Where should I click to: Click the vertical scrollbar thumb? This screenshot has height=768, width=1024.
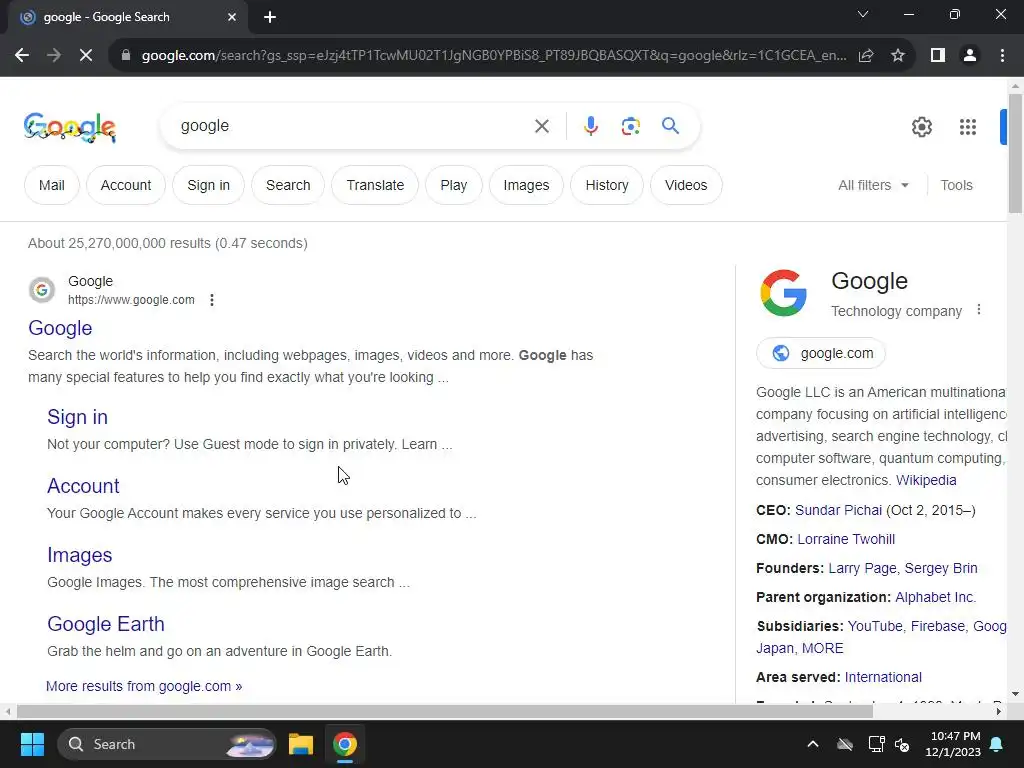coord(1015,153)
